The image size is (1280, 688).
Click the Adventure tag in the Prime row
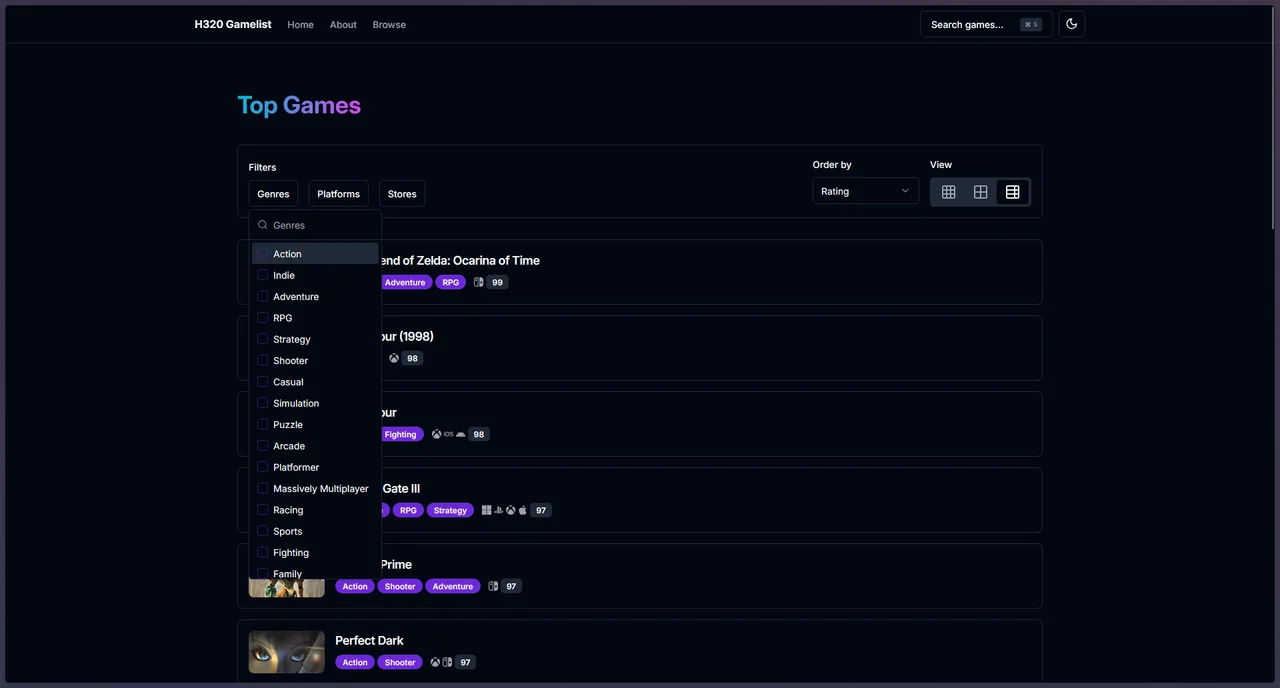(x=453, y=586)
